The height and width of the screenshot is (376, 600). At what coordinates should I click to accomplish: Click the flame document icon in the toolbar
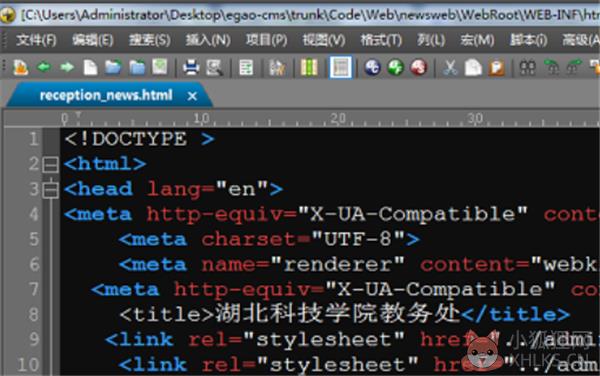(x=21, y=68)
